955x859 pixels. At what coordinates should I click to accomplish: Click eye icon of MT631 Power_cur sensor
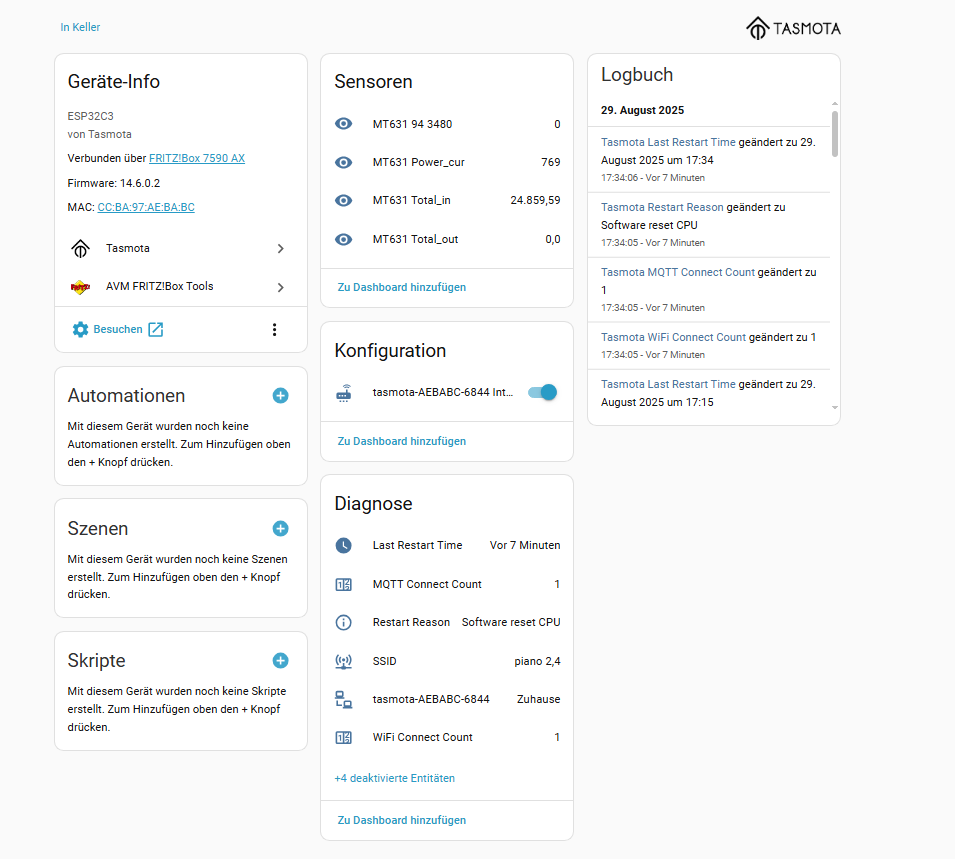click(343, 162)
